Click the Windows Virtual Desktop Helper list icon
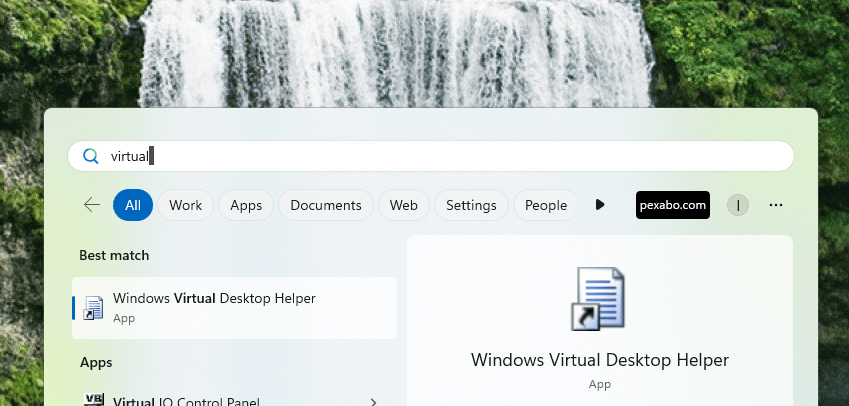849x406 pixels. [93, 308]
